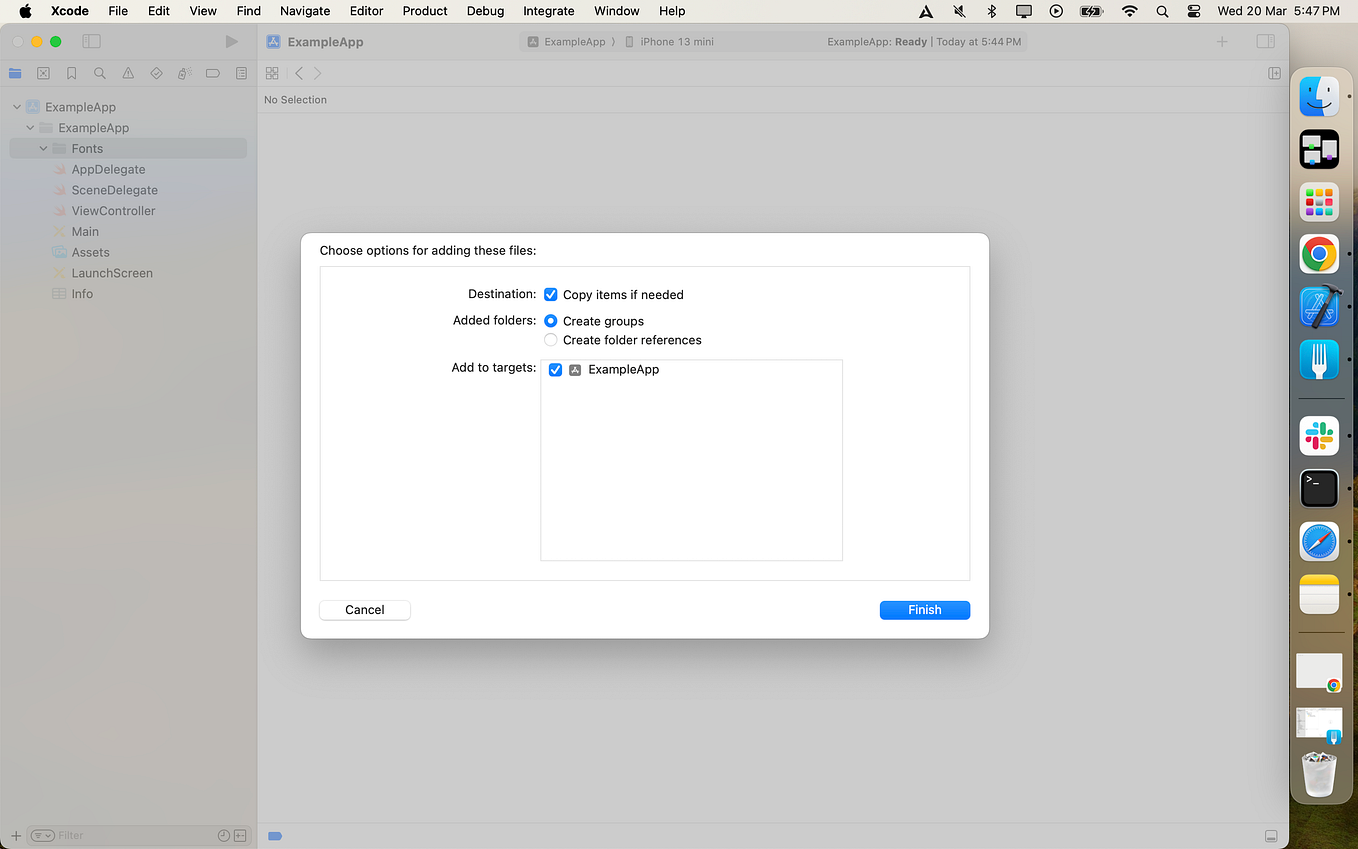Viewport: 1358px width, 849px height.
Task: Uncheck Copy items if needed
Action: click(x=551, y=294)
